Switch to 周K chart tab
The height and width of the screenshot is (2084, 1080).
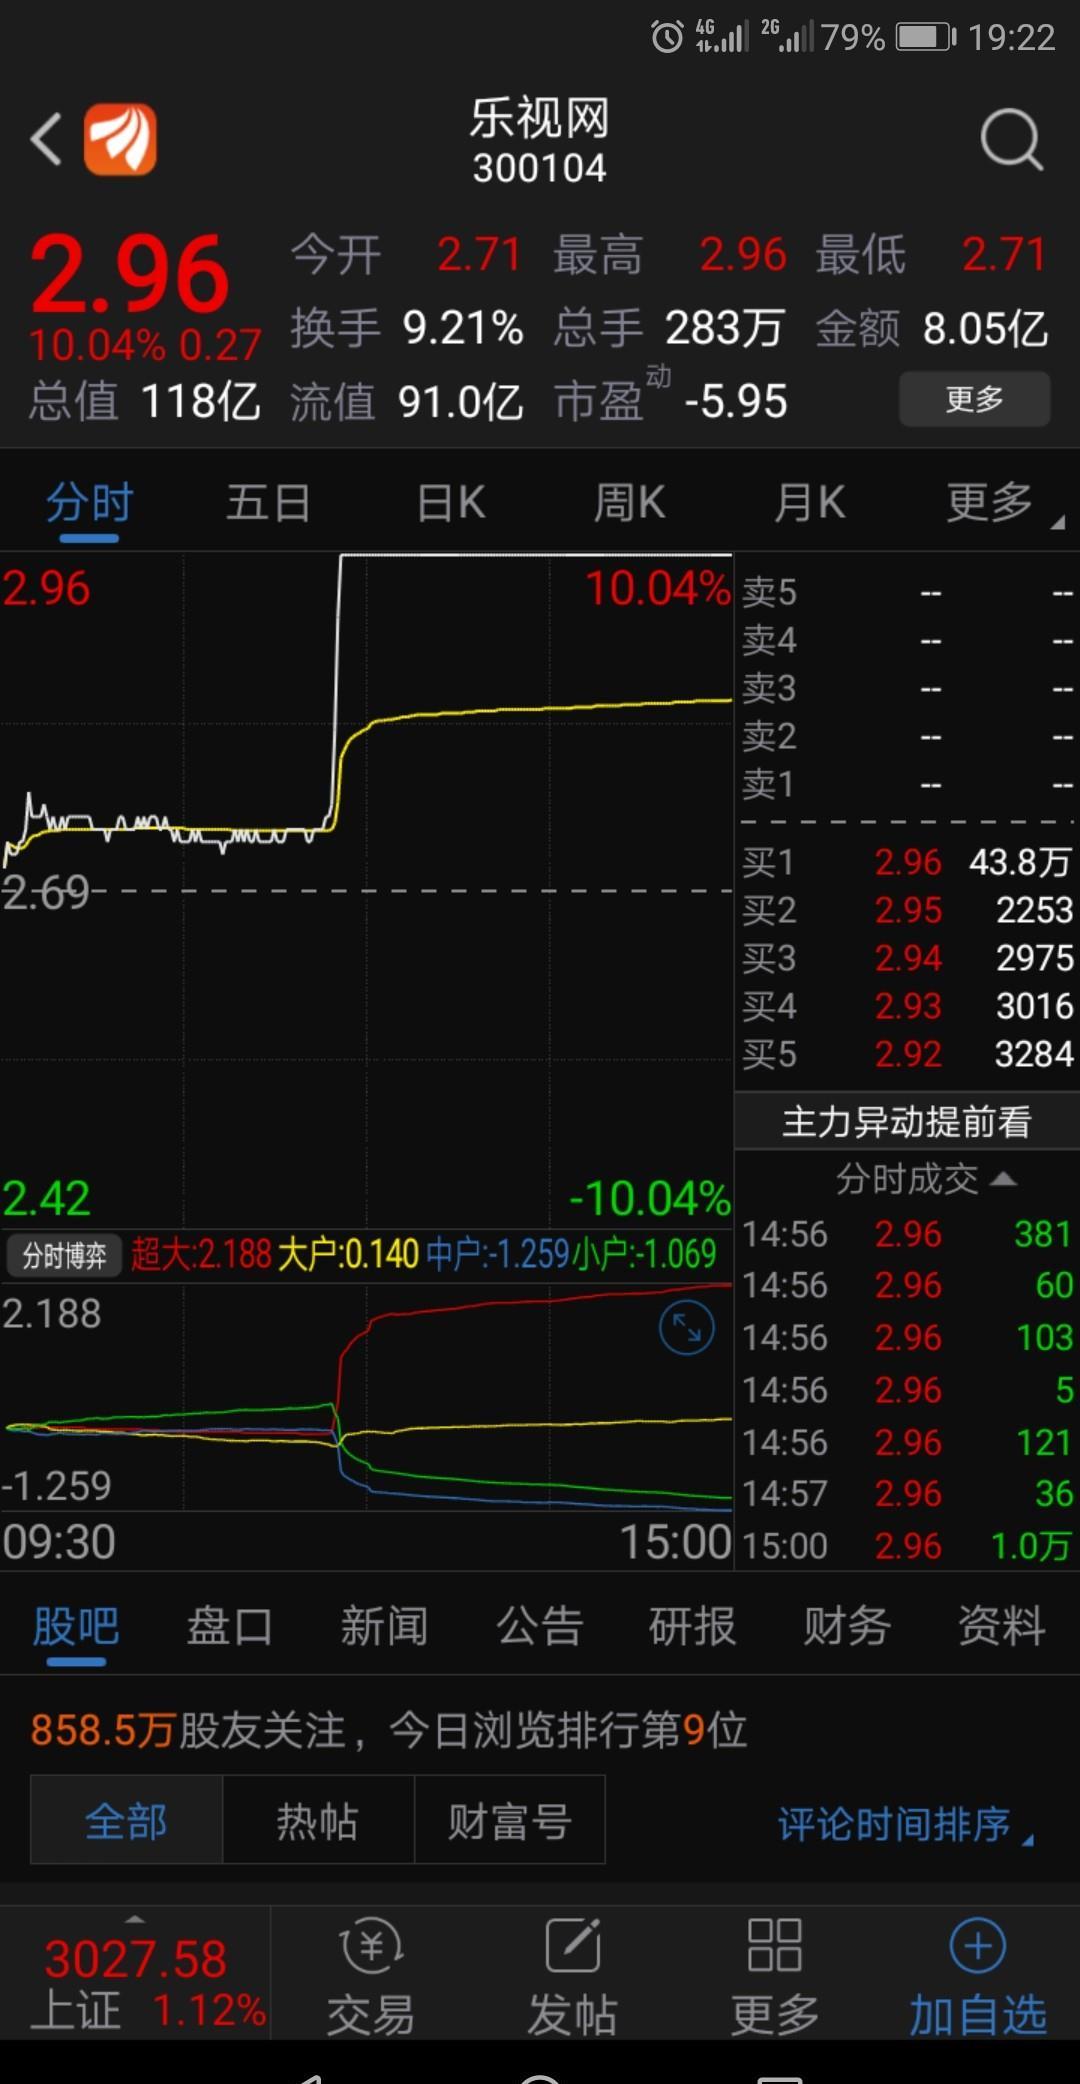point(630,503)
